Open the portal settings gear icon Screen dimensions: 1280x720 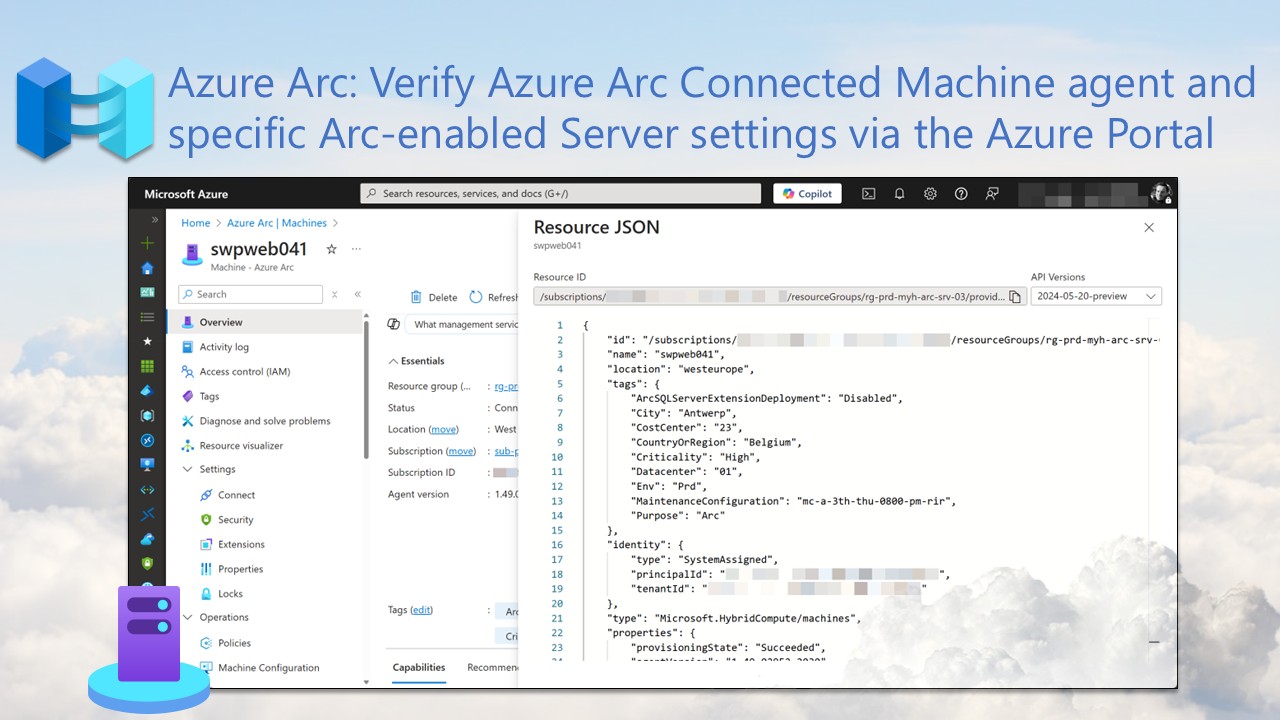click(x=930, y=193)
